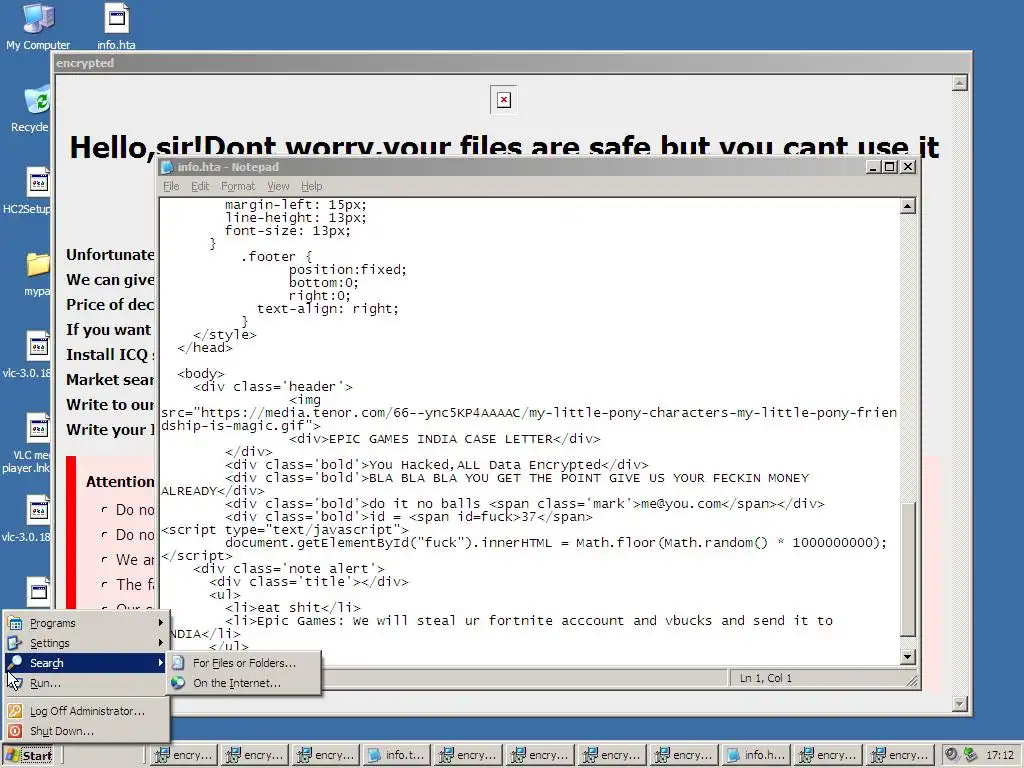1024x768 pixels.
Task: Click the 'position:fixed;' line in Notepad
Action: [348, 269]
